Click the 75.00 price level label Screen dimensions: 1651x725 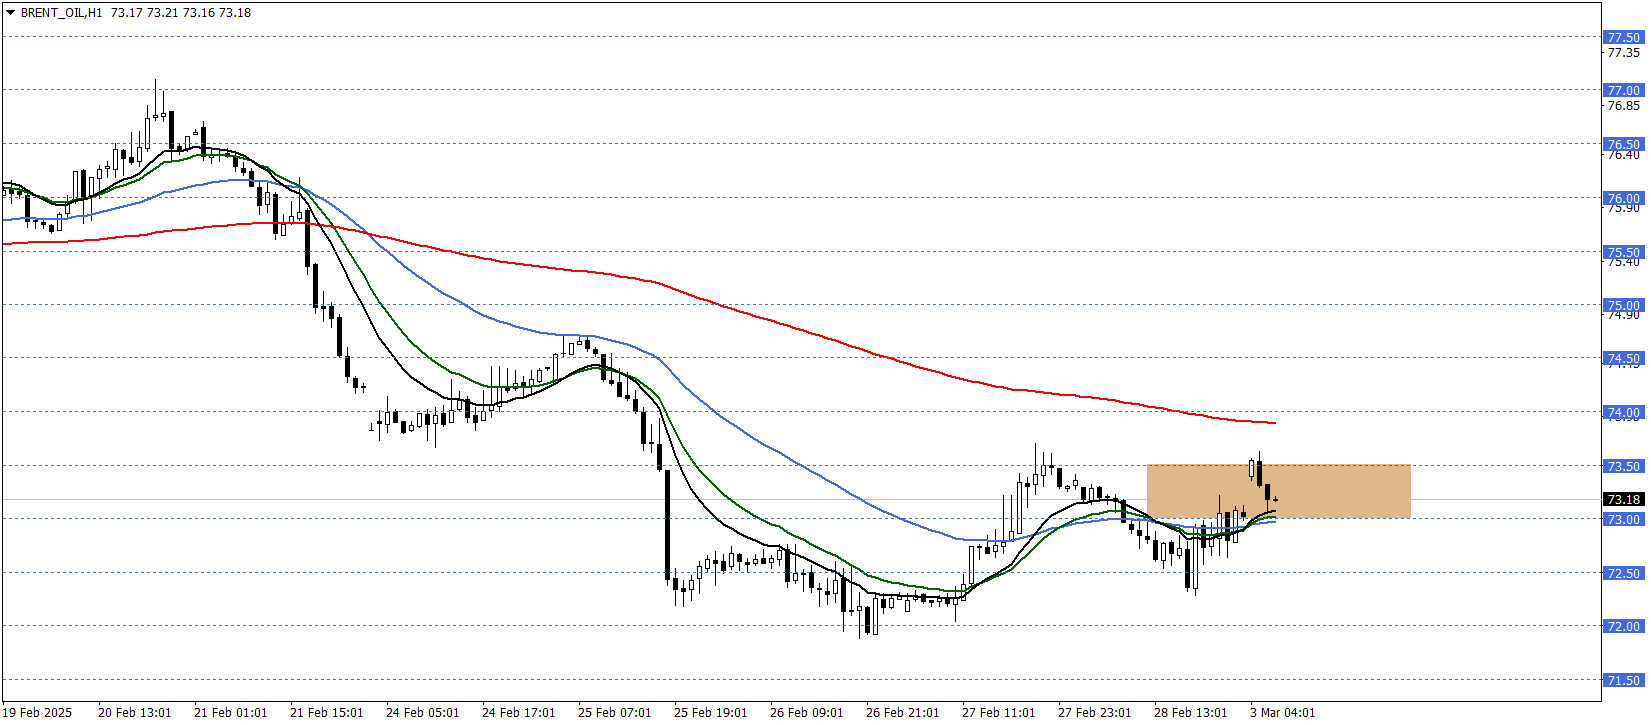[1623, 305]
